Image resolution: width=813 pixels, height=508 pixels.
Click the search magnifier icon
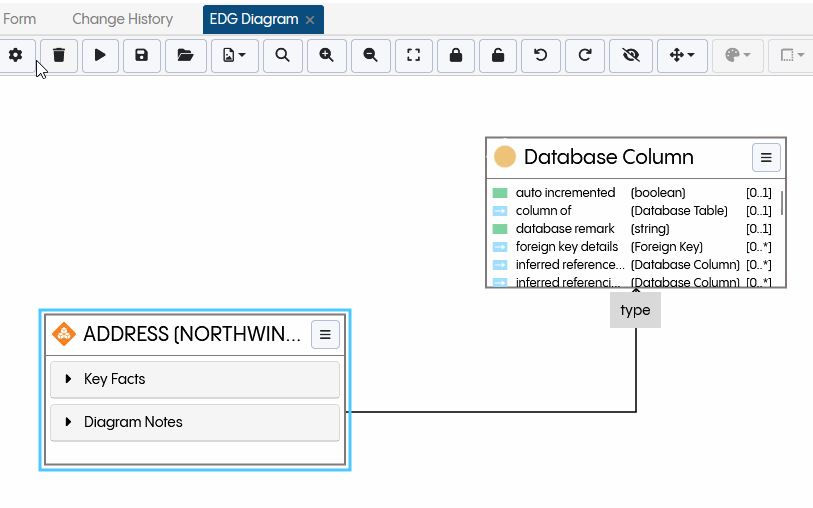(283, 56)
